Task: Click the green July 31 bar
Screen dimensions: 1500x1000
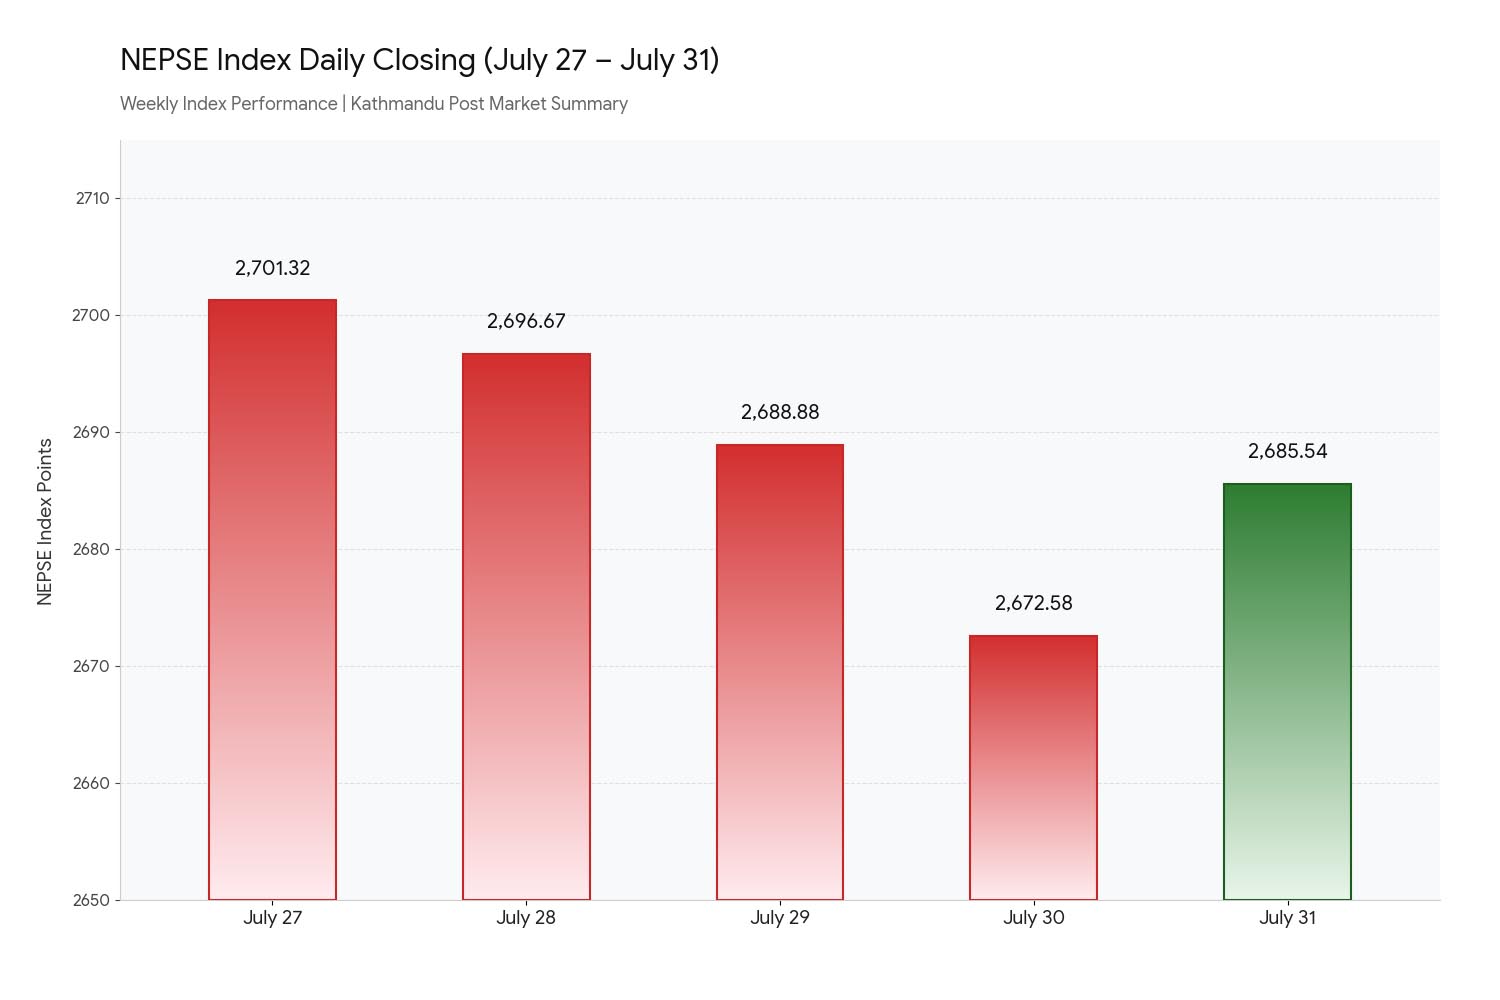Action: pos(1287,692)
